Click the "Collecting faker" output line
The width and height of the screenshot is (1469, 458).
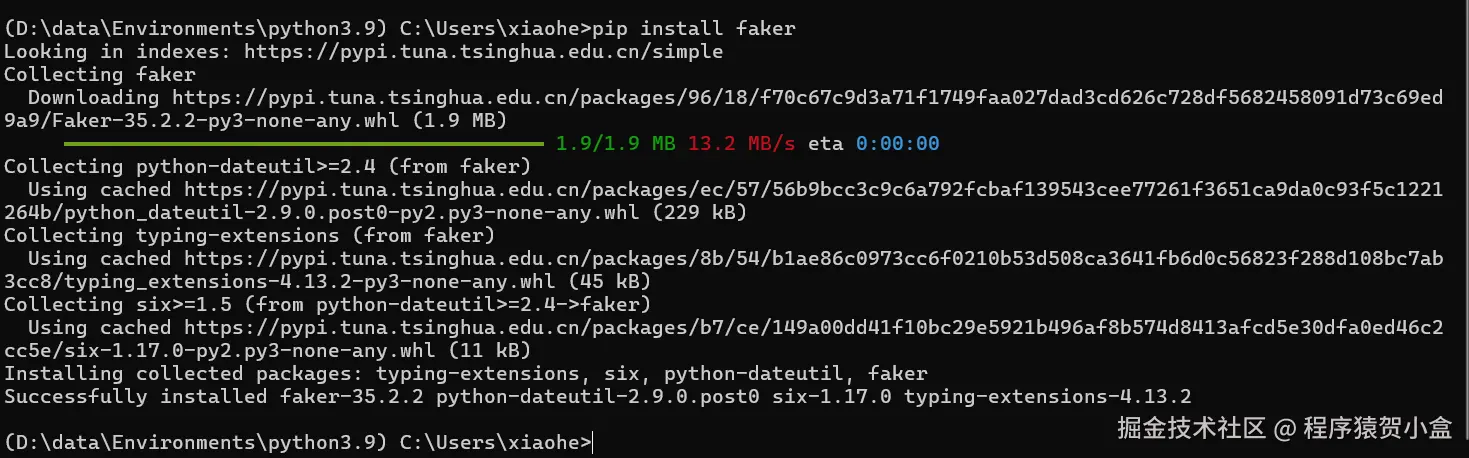point(100,74)
